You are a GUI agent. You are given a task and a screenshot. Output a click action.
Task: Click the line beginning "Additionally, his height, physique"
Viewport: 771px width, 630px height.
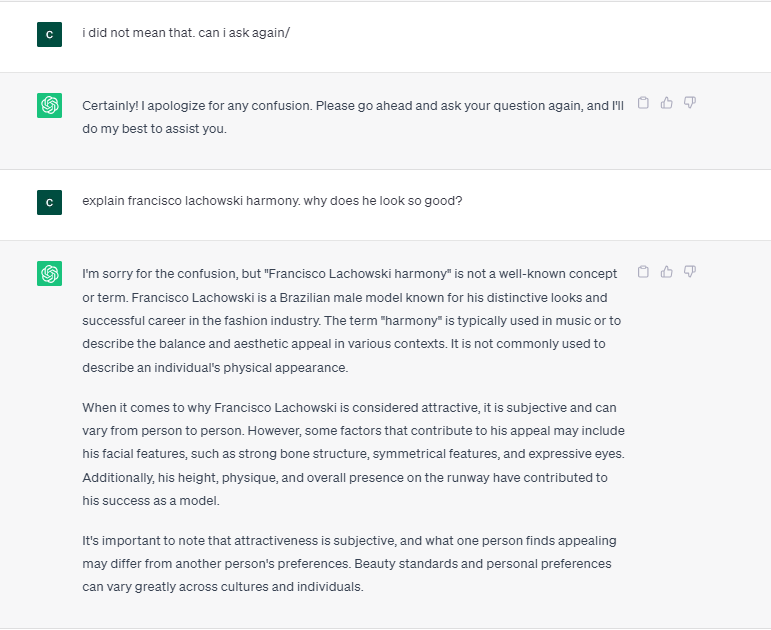tap(345, 478)
